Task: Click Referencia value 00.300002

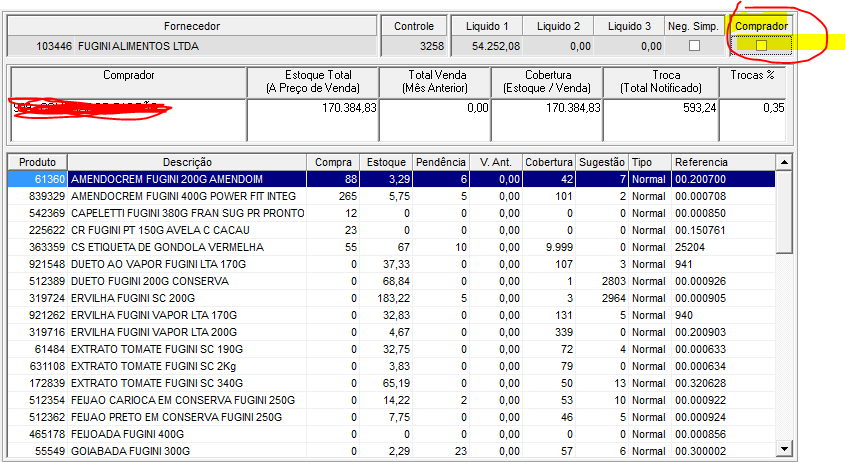Action: pyautogui.click(x=700, y=451)
